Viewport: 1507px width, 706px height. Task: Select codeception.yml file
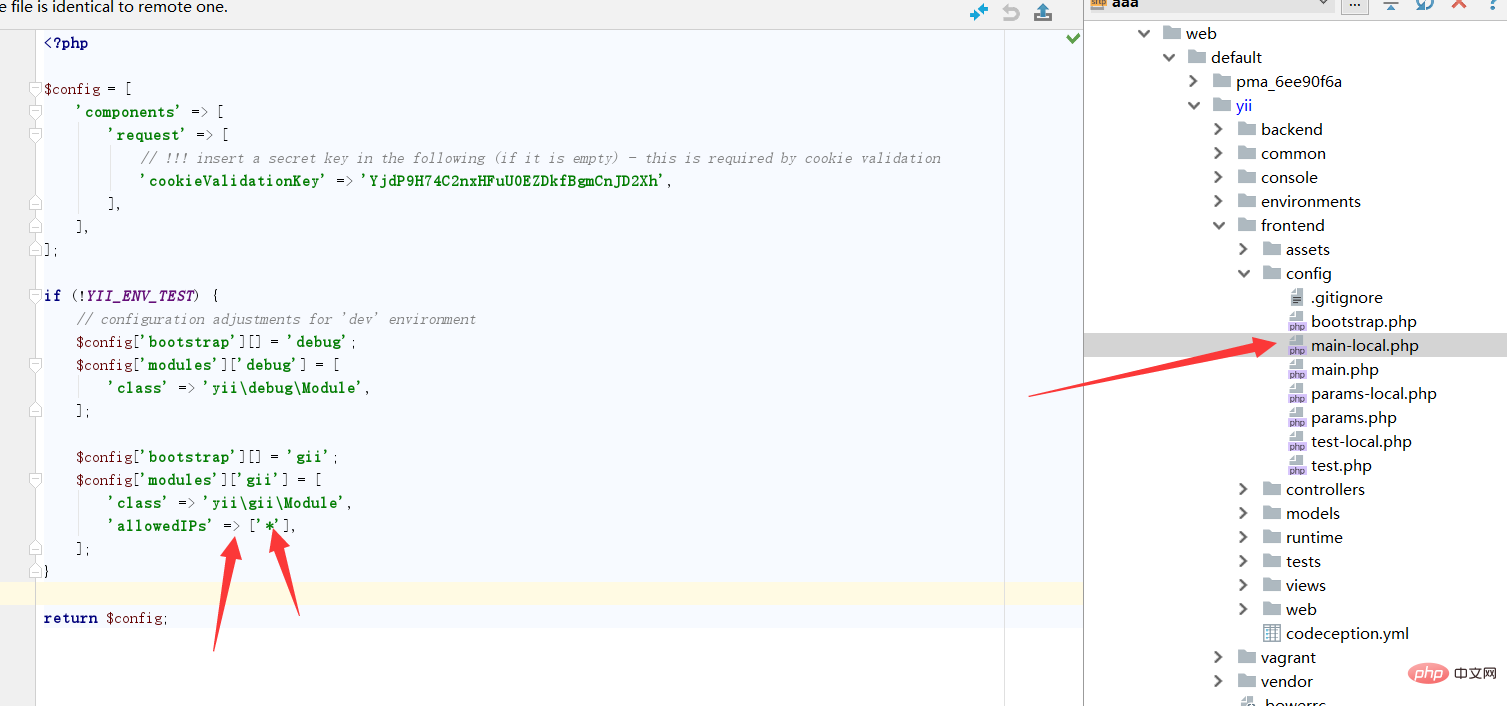point(1347,633)
